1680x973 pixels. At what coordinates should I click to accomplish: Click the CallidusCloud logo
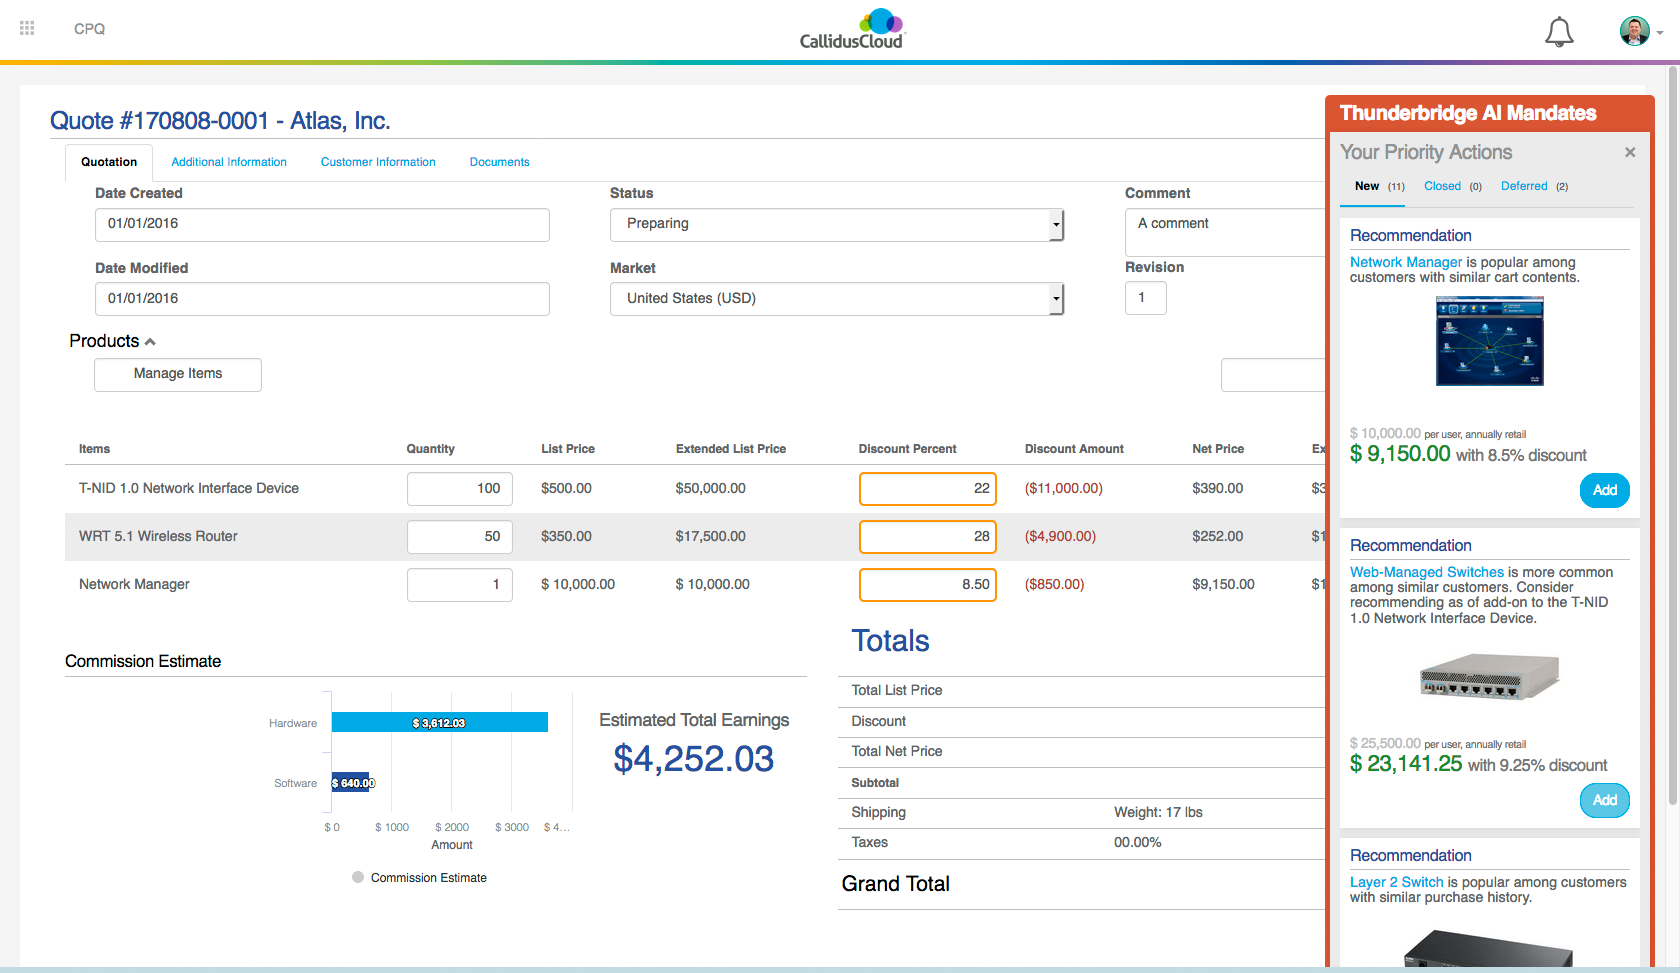tap(851, 28)
